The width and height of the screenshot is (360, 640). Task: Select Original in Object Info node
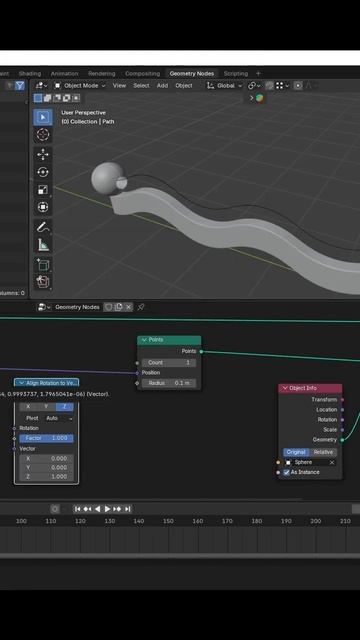click(296, 452)
